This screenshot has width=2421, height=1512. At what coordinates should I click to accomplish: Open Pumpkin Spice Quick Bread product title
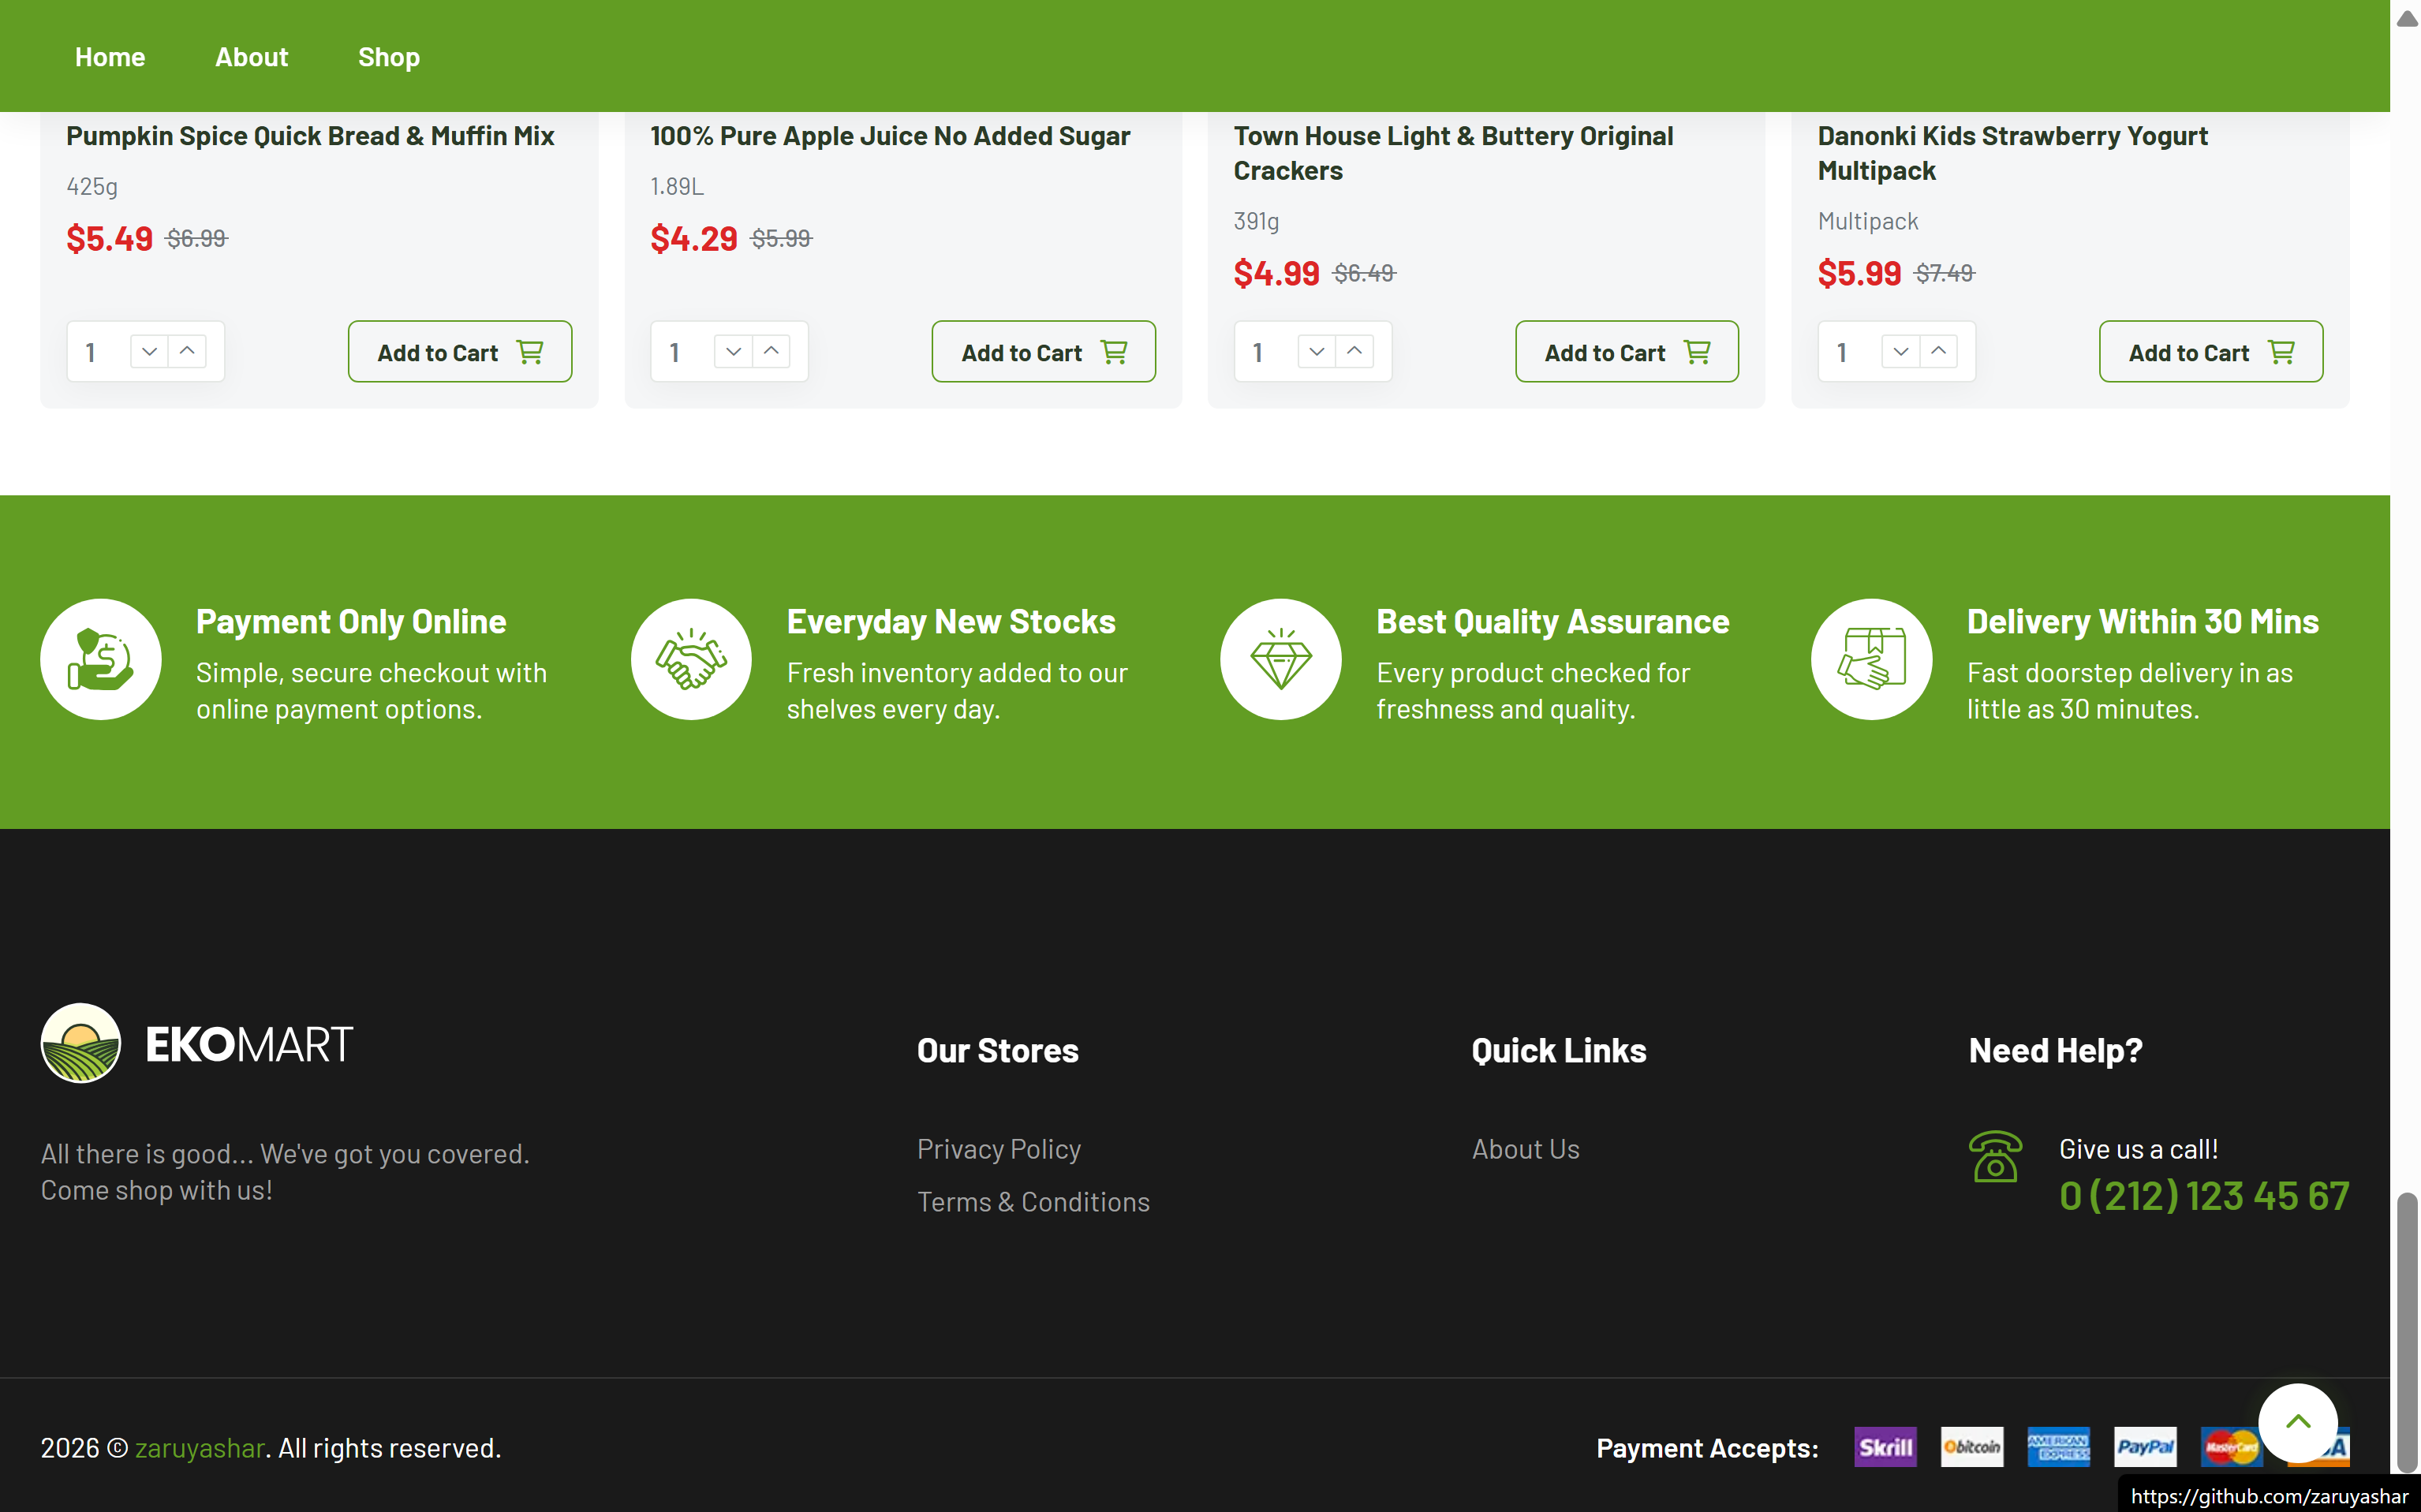click(310, 136)
